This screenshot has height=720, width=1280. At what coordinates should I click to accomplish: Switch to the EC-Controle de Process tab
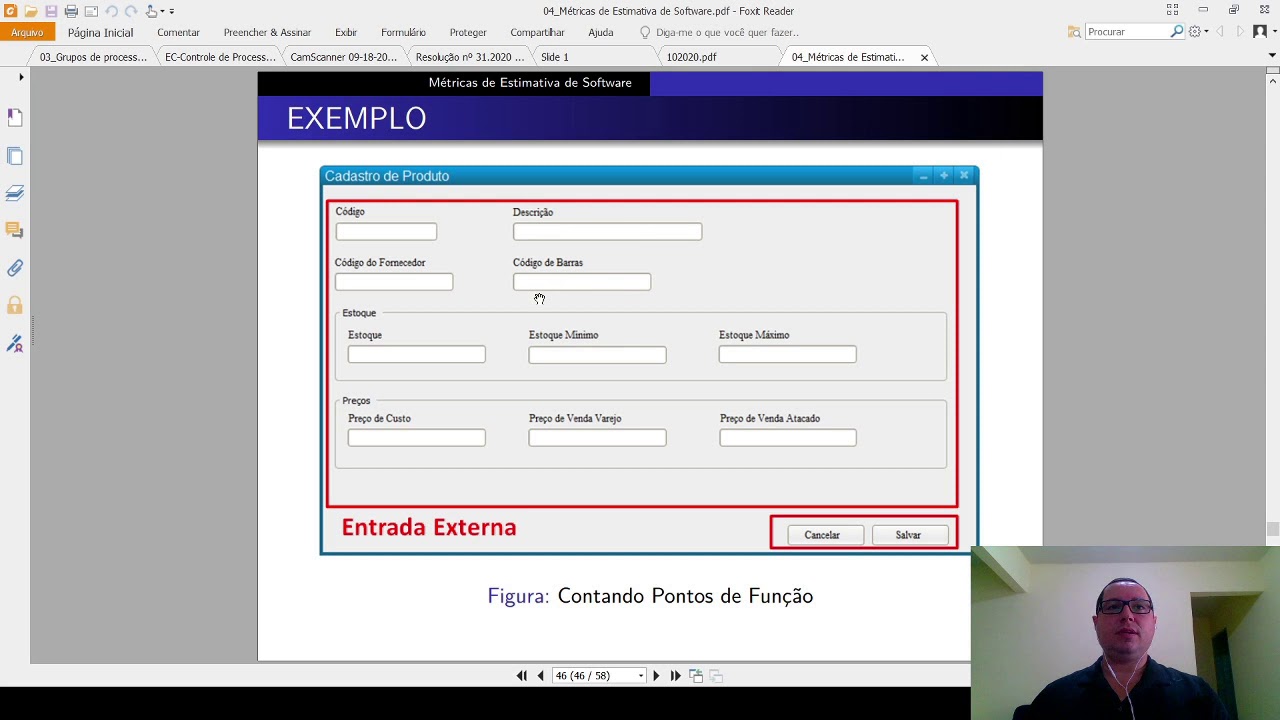(220, 57)
